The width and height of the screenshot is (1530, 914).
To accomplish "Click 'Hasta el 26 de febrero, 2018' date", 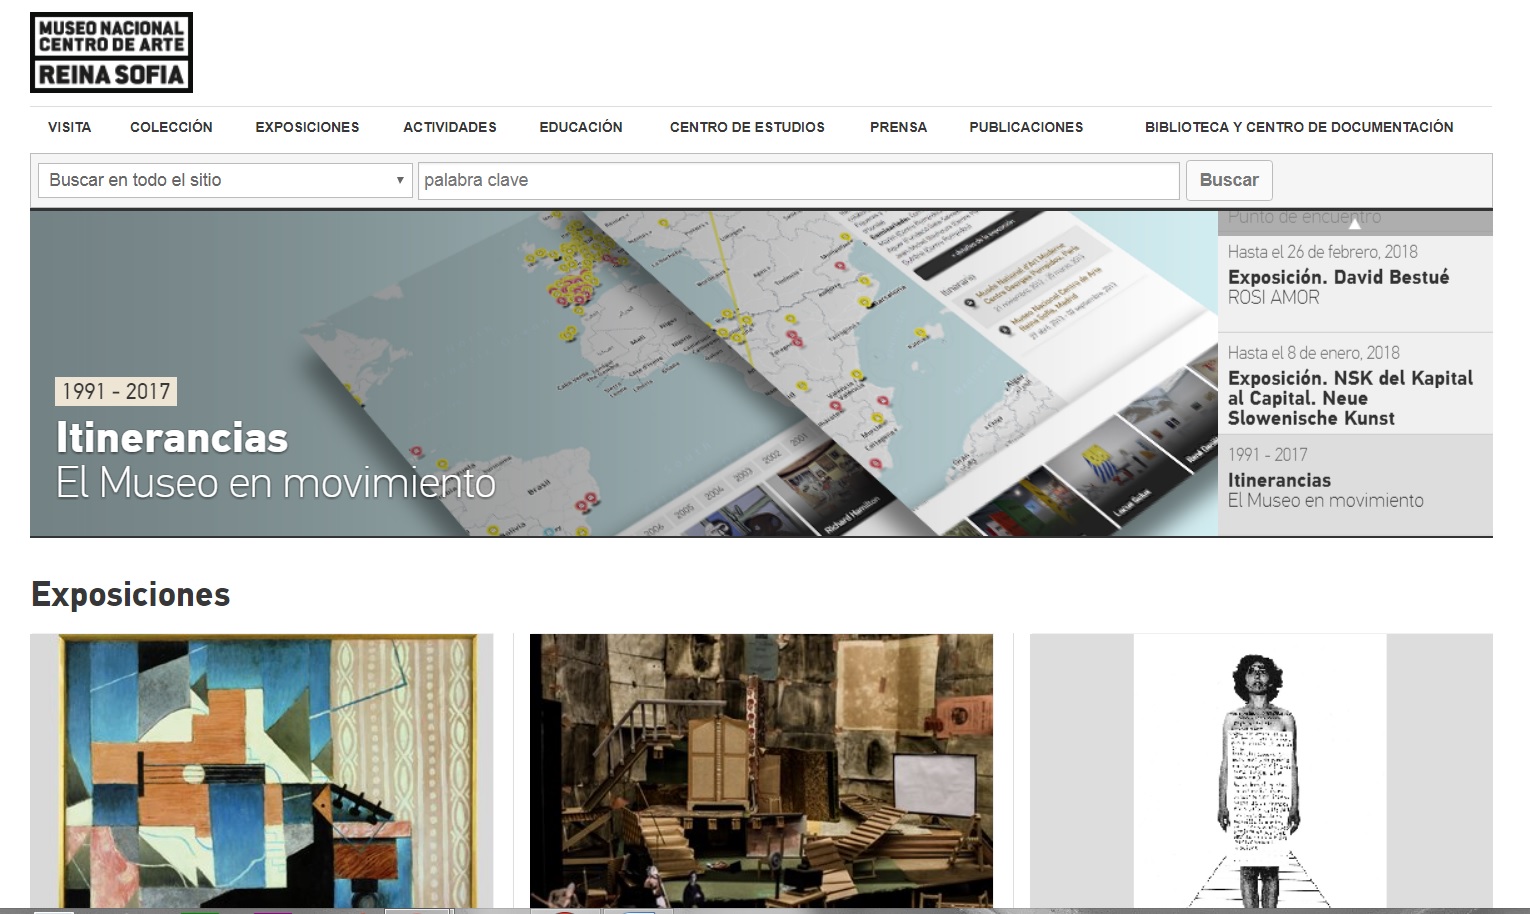I will (1323, 252).
